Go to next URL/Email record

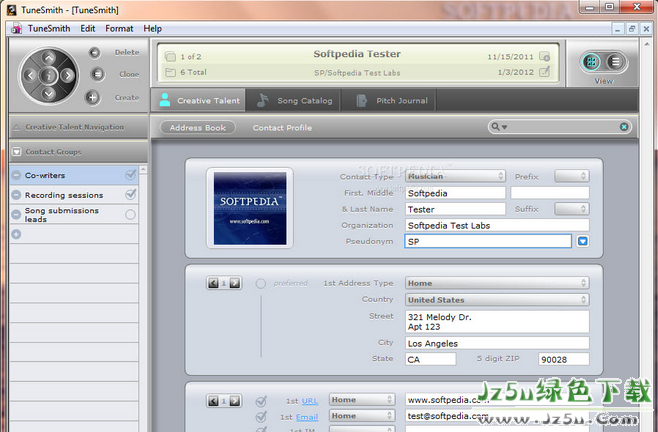coord(235,401)
